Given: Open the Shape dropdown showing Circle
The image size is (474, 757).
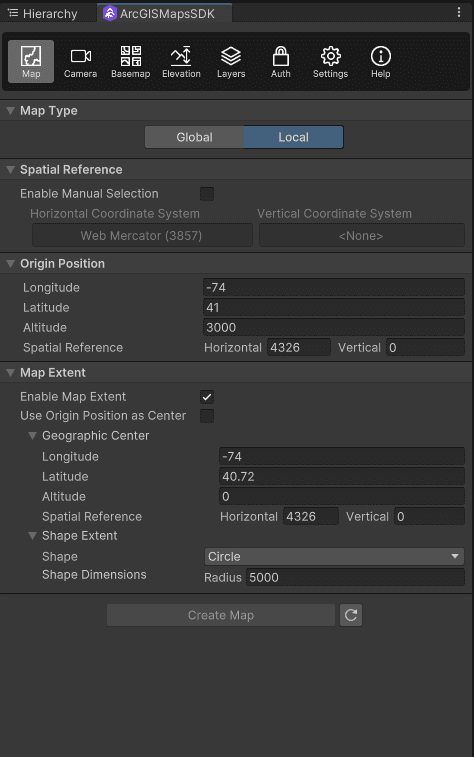Looking at the screenshot, I should (x=334, y=556).
